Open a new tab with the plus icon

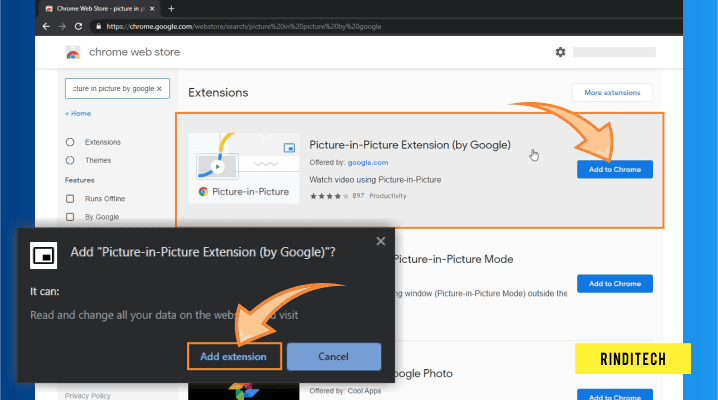(171, 9)
